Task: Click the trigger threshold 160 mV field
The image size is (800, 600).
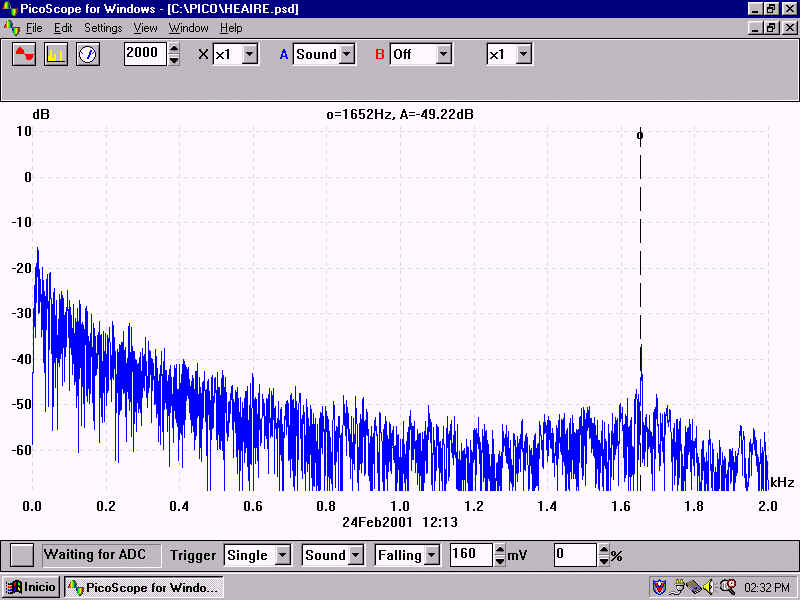Action: [470, 555]
